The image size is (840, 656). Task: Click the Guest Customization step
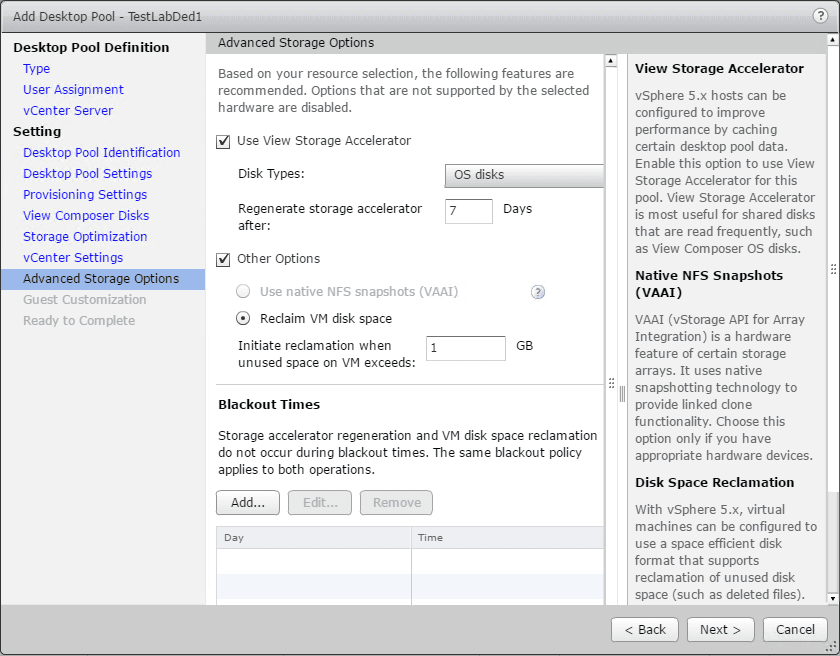click(x=85, y=299)
